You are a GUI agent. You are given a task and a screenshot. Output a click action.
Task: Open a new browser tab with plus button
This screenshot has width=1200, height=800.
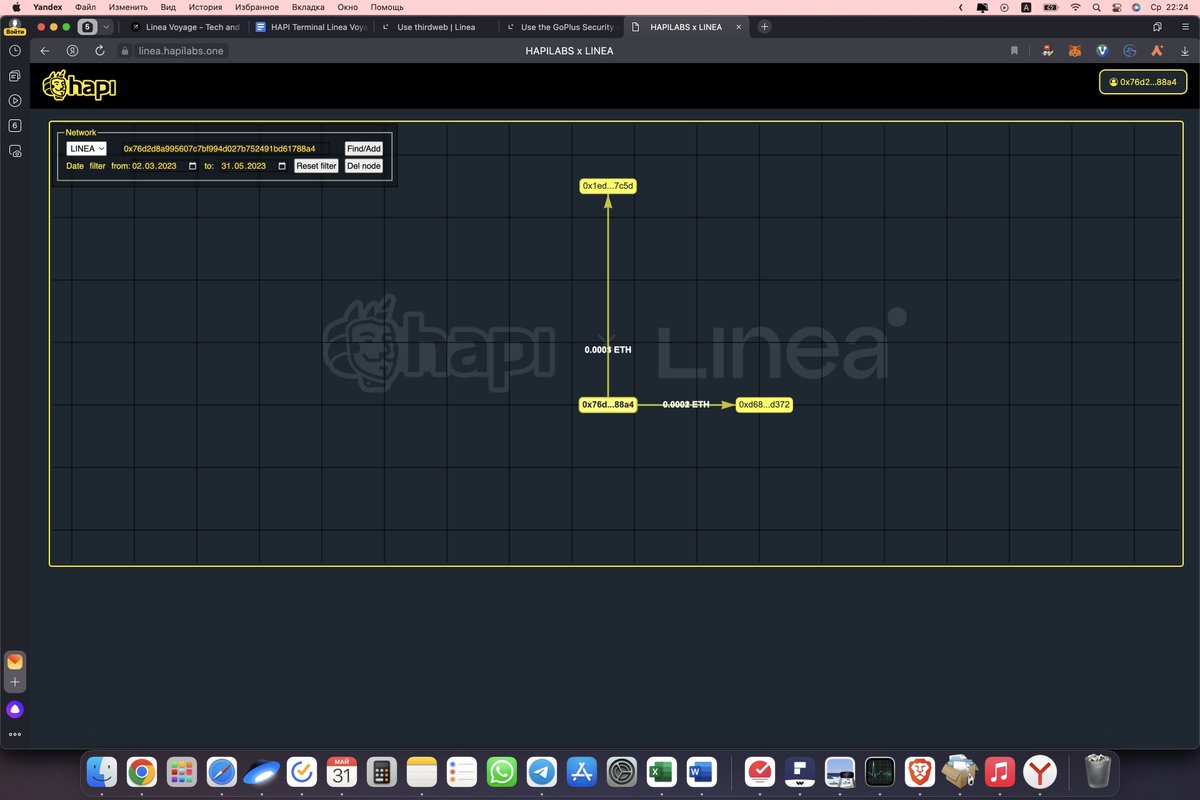click(765, 27)
